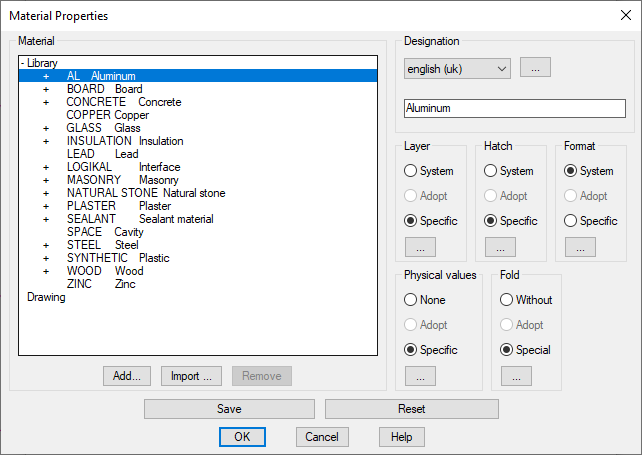Set Fold option to Without
The height and width of the screenshot is (455, 642).
pyautogui.click(x=507, y=300)
